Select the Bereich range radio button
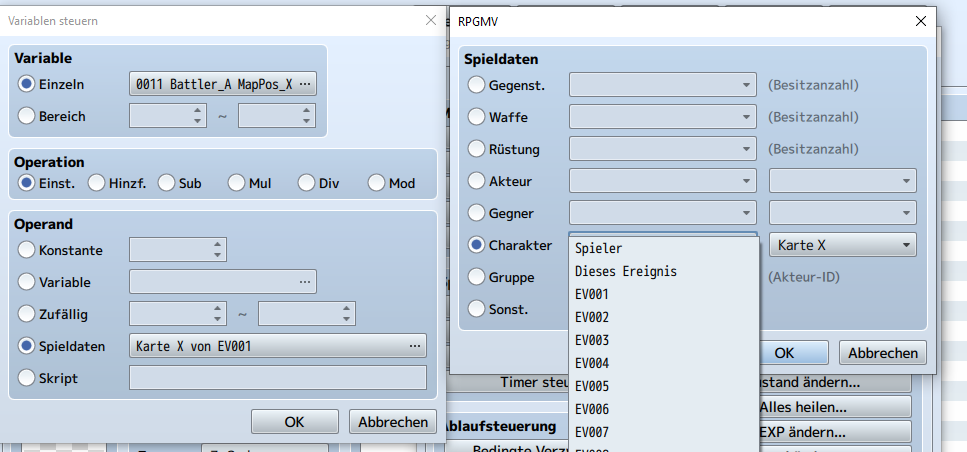967x452 pixels. [27, 116]
